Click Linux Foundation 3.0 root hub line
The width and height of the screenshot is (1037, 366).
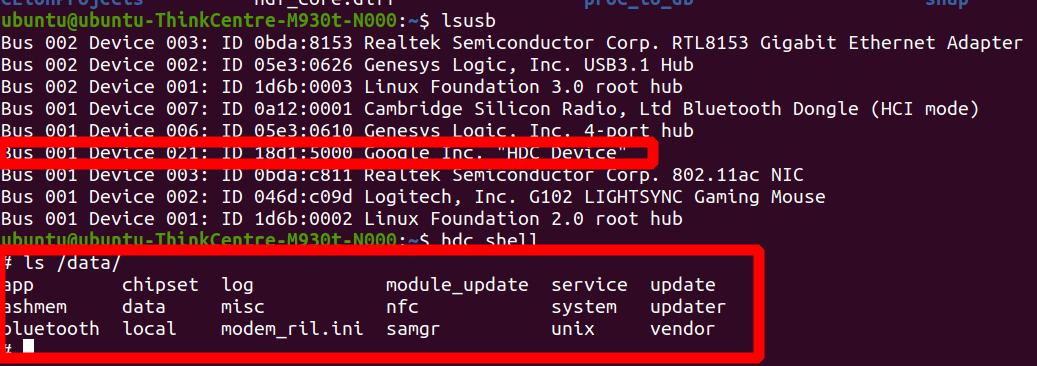point(342,87)
